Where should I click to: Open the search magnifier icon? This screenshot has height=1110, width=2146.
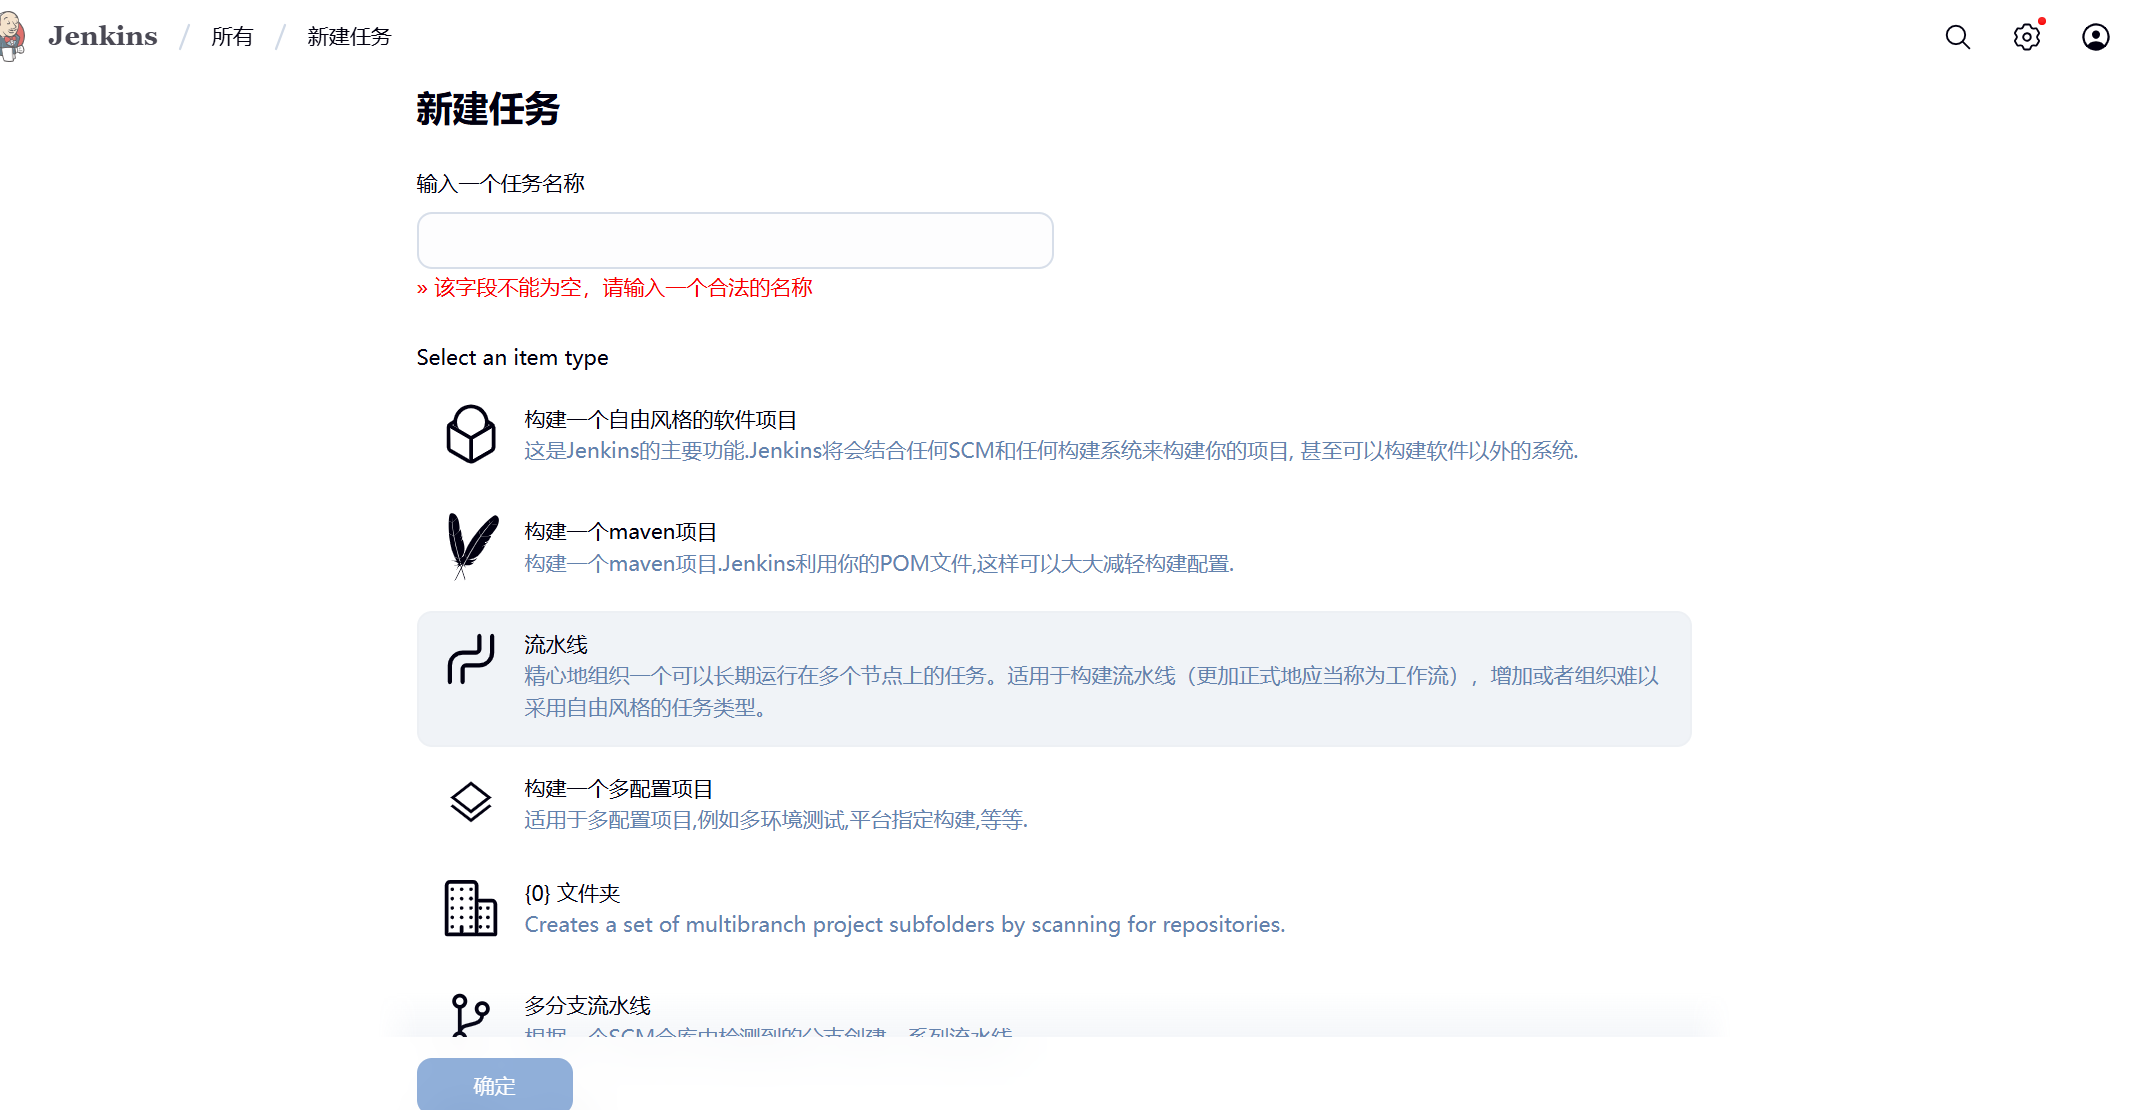(x=1957, y=37)
